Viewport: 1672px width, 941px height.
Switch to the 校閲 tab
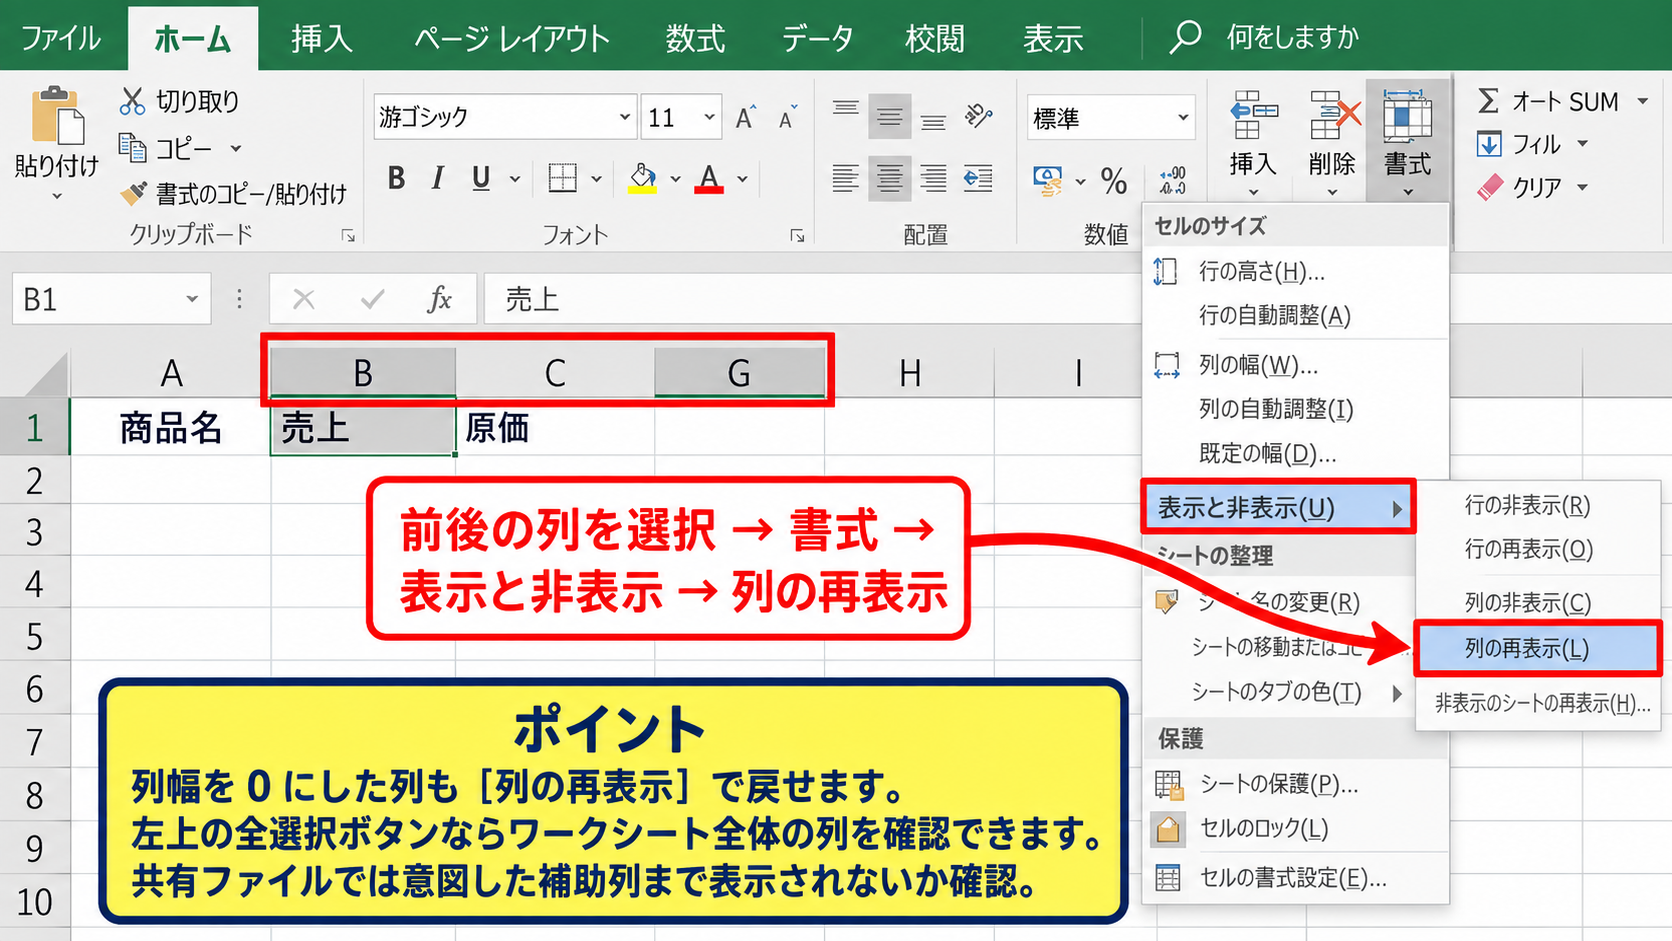click(x=935, y=38)
